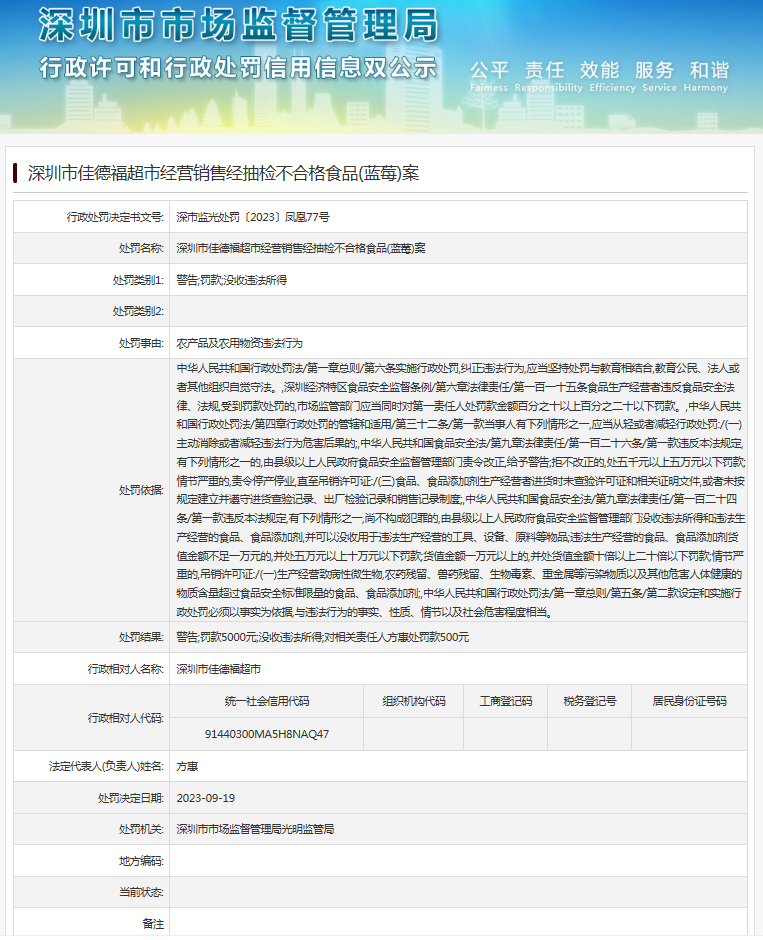Click the 税务登记号 column header
Viewport: 763px width, 940px height.
590,701
